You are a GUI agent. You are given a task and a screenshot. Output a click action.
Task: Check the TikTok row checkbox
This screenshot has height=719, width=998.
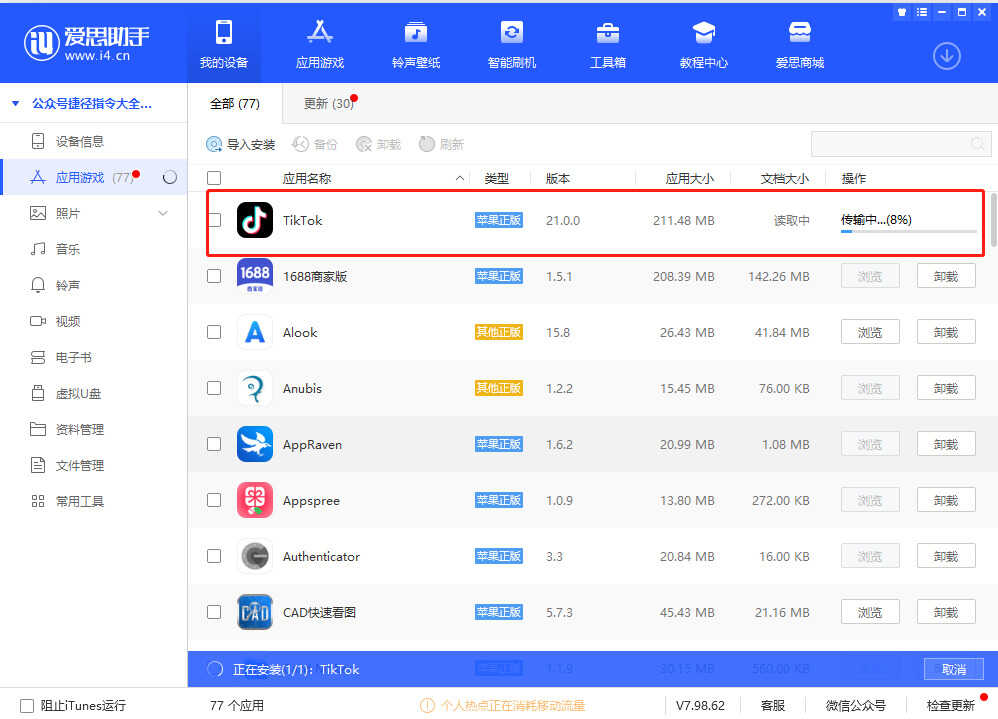[214, 220]
